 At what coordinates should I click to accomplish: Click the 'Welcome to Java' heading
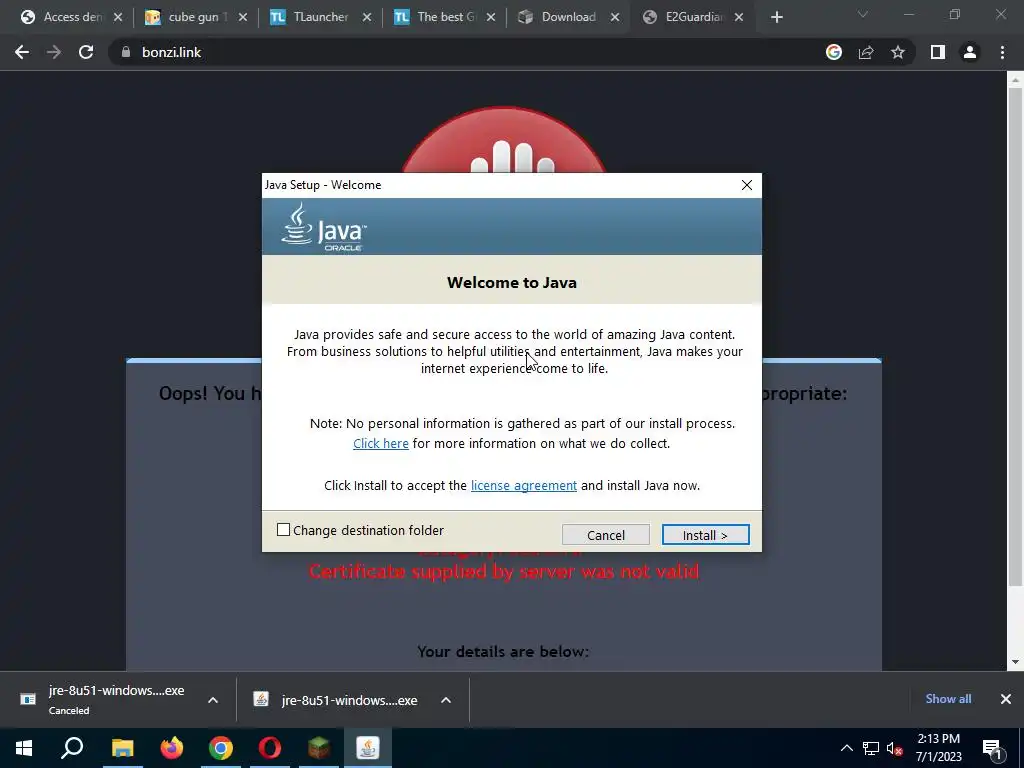[512, 283]
